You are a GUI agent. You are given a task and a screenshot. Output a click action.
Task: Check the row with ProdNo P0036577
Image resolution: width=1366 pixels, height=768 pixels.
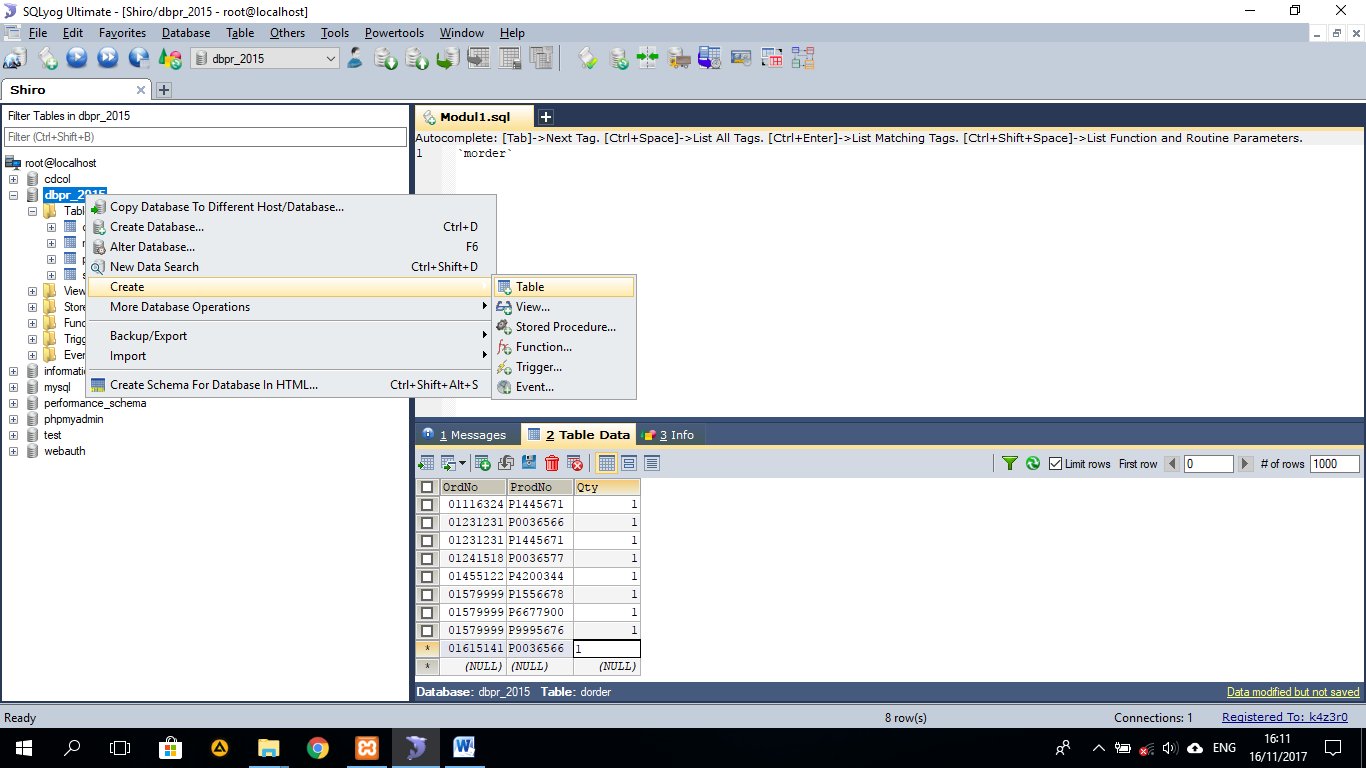(427, 559)
